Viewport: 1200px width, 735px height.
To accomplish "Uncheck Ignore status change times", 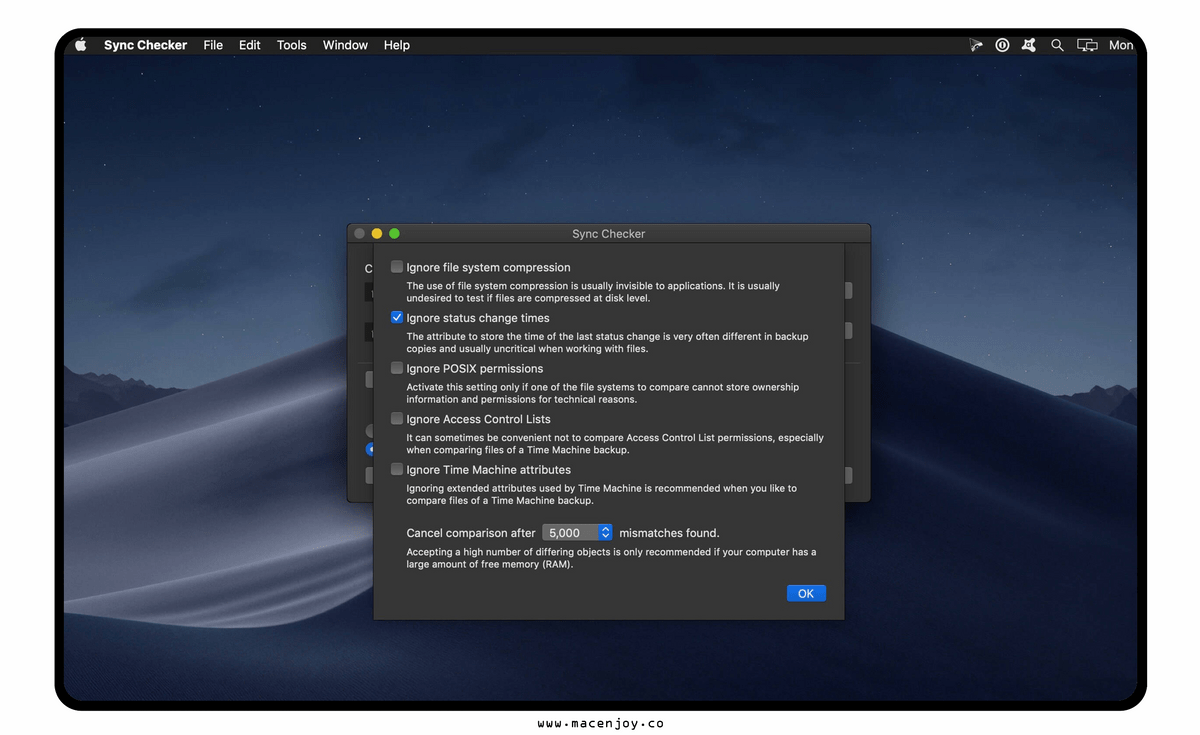I will coord(397,317).
